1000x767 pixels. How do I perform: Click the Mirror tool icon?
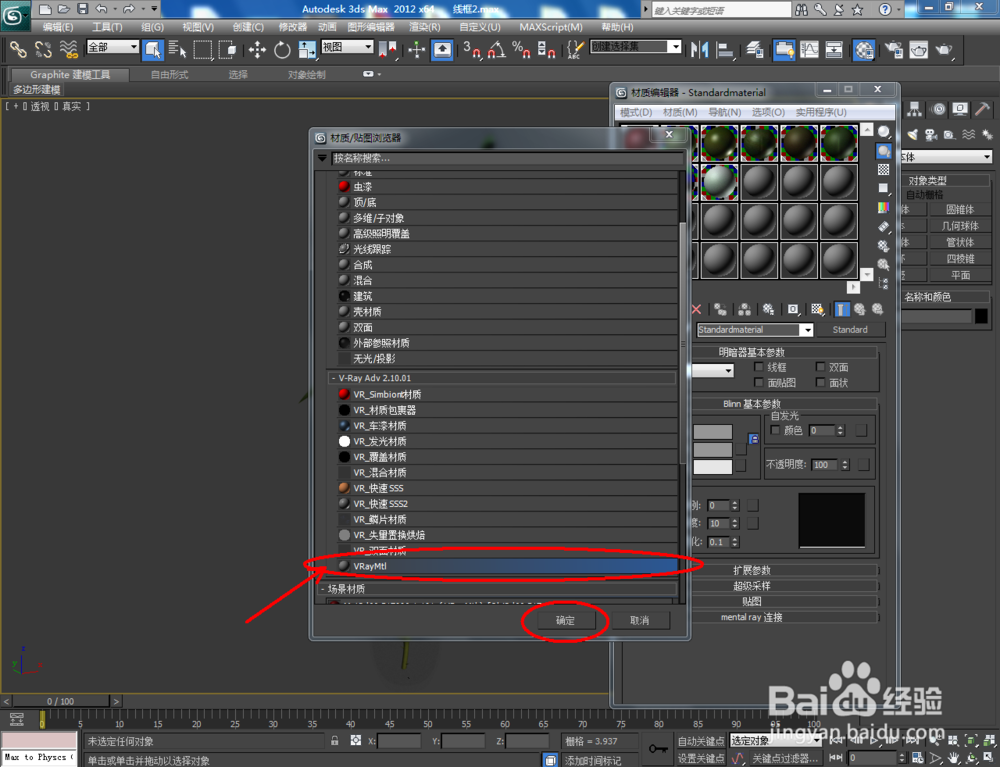[x=700, y=50]
